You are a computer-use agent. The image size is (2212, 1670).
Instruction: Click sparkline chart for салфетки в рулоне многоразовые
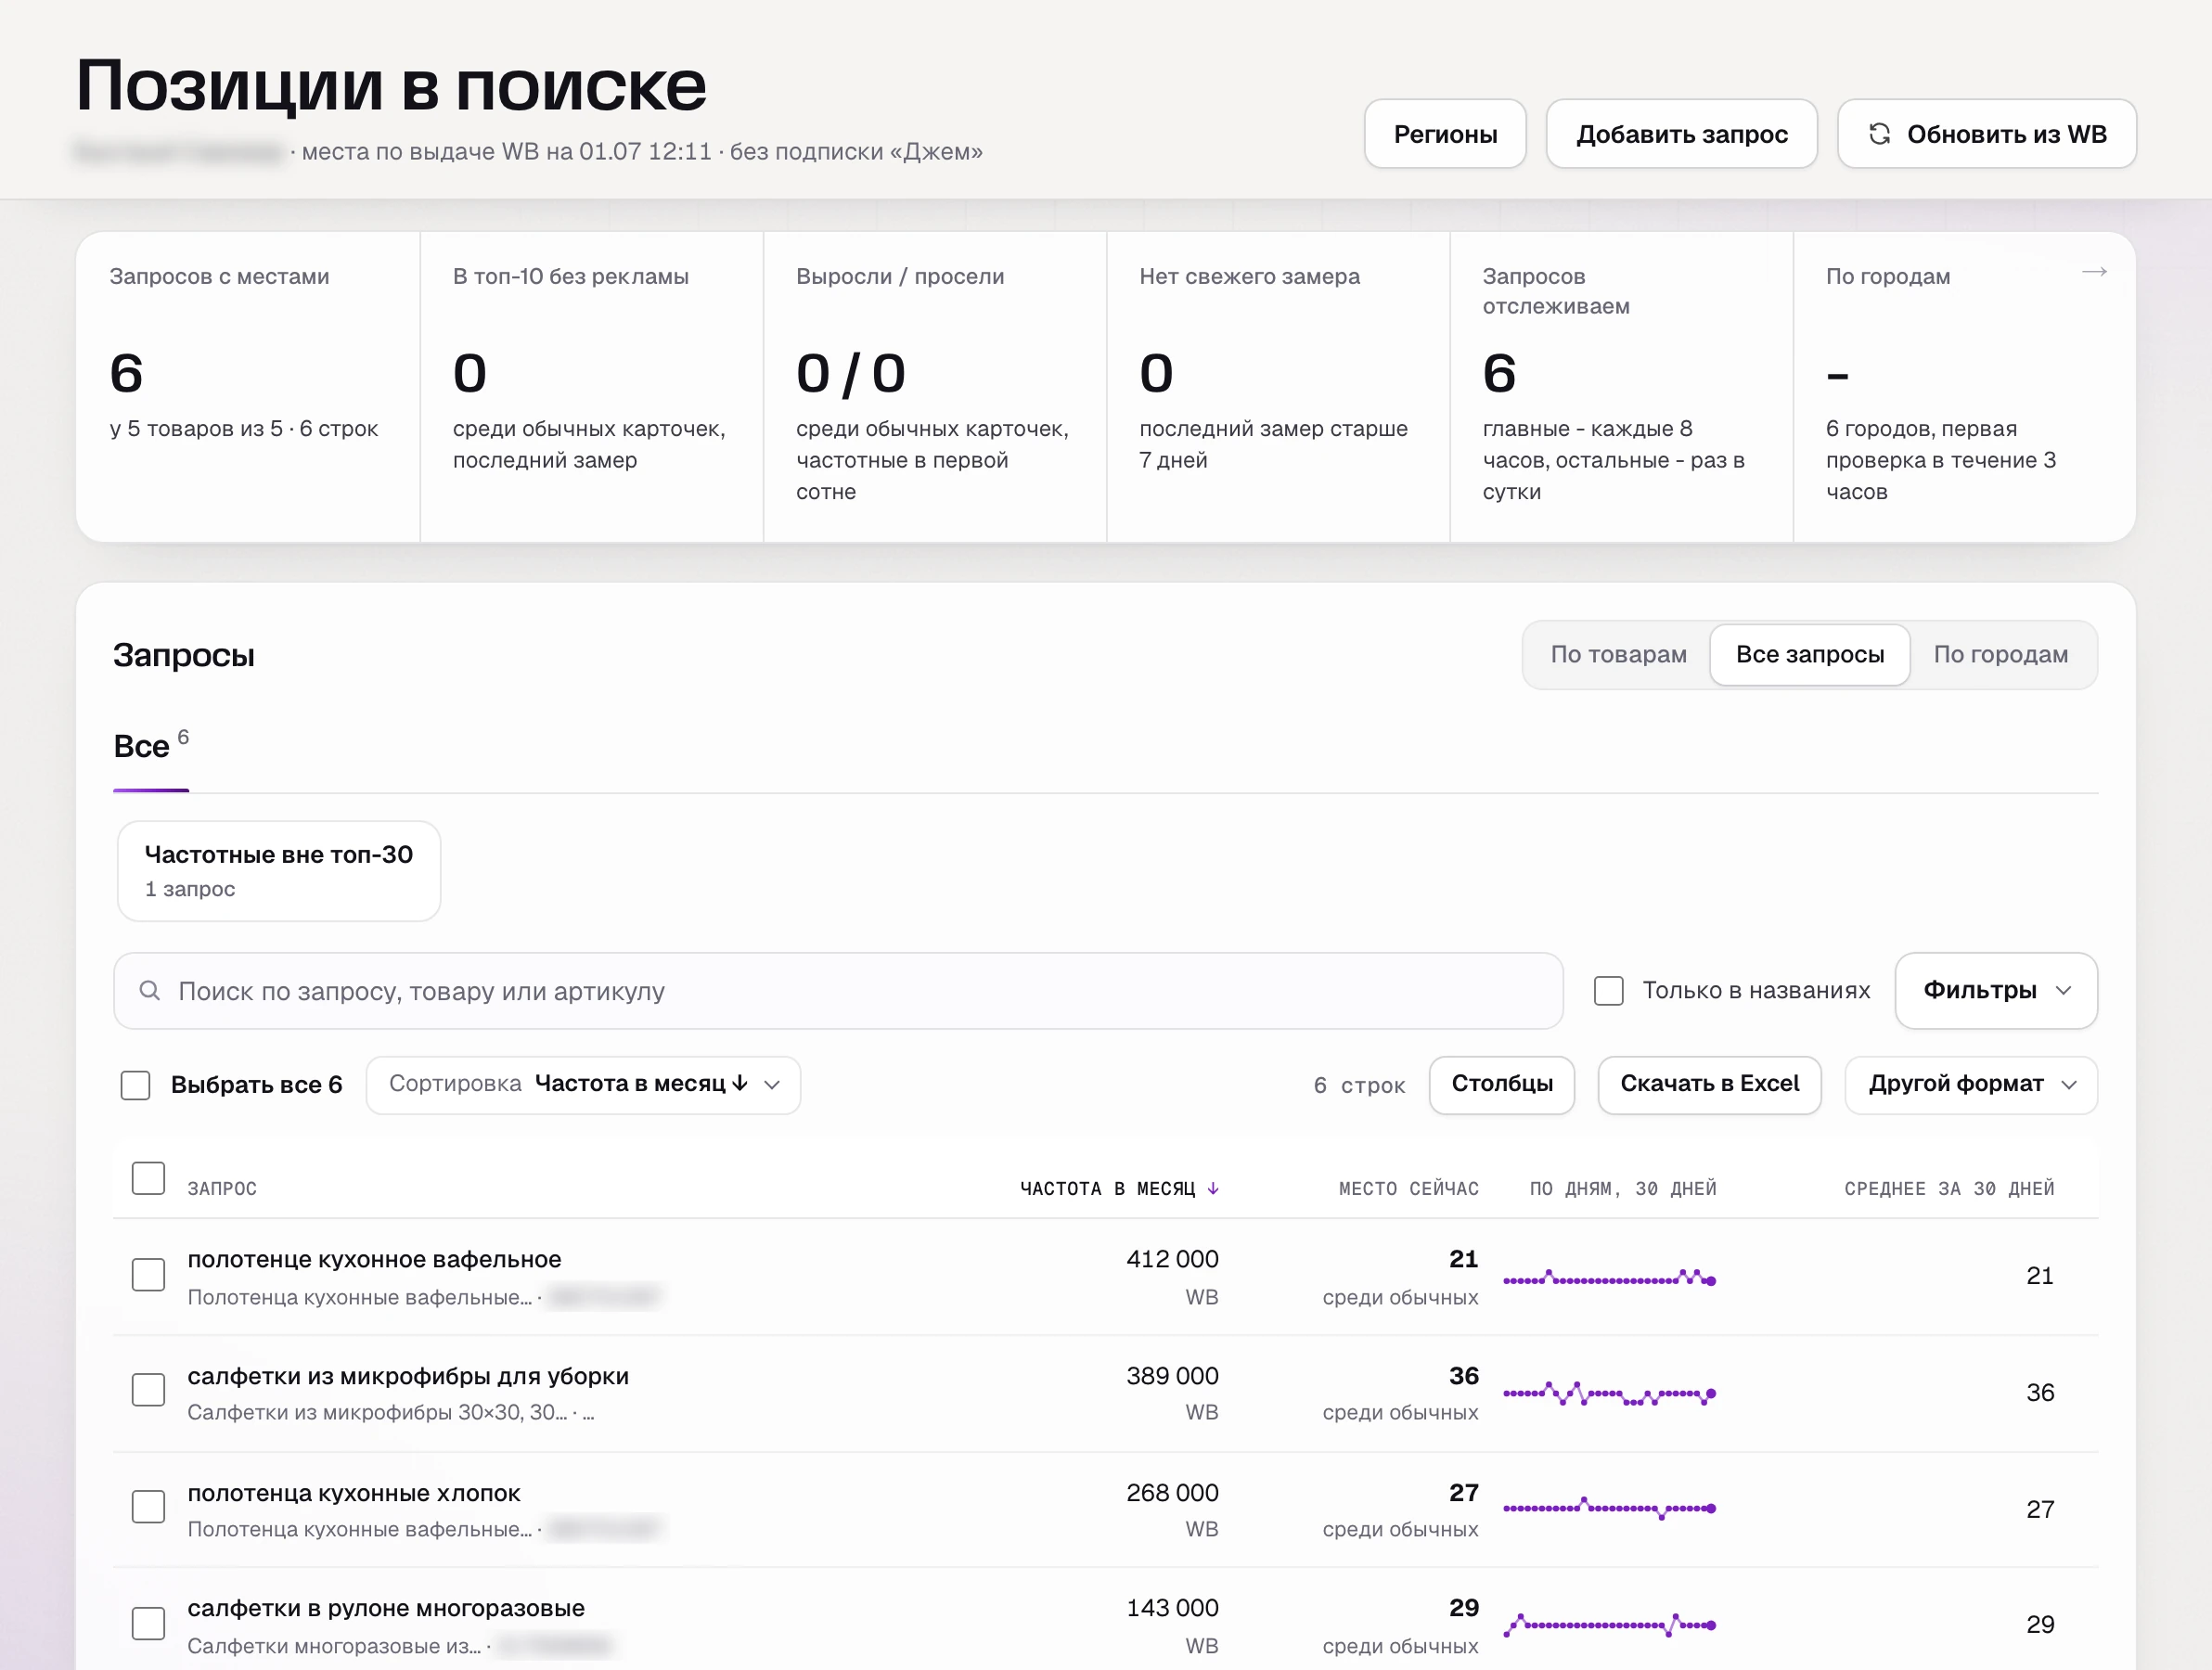point(1609,1625)
